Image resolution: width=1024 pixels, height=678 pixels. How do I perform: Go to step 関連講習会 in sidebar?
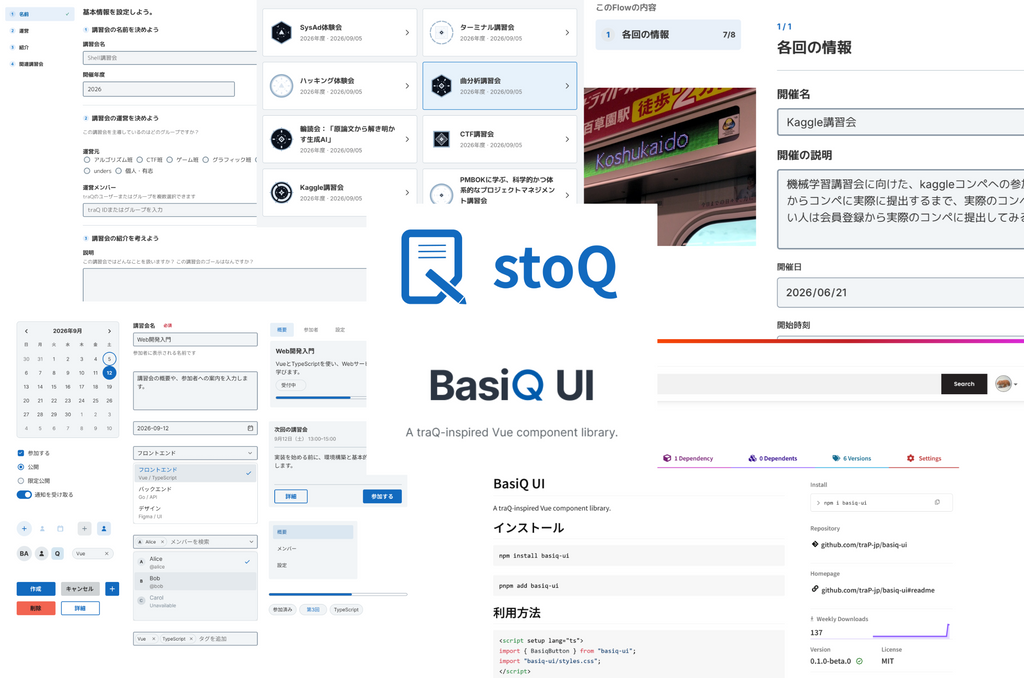click(39, 64)
